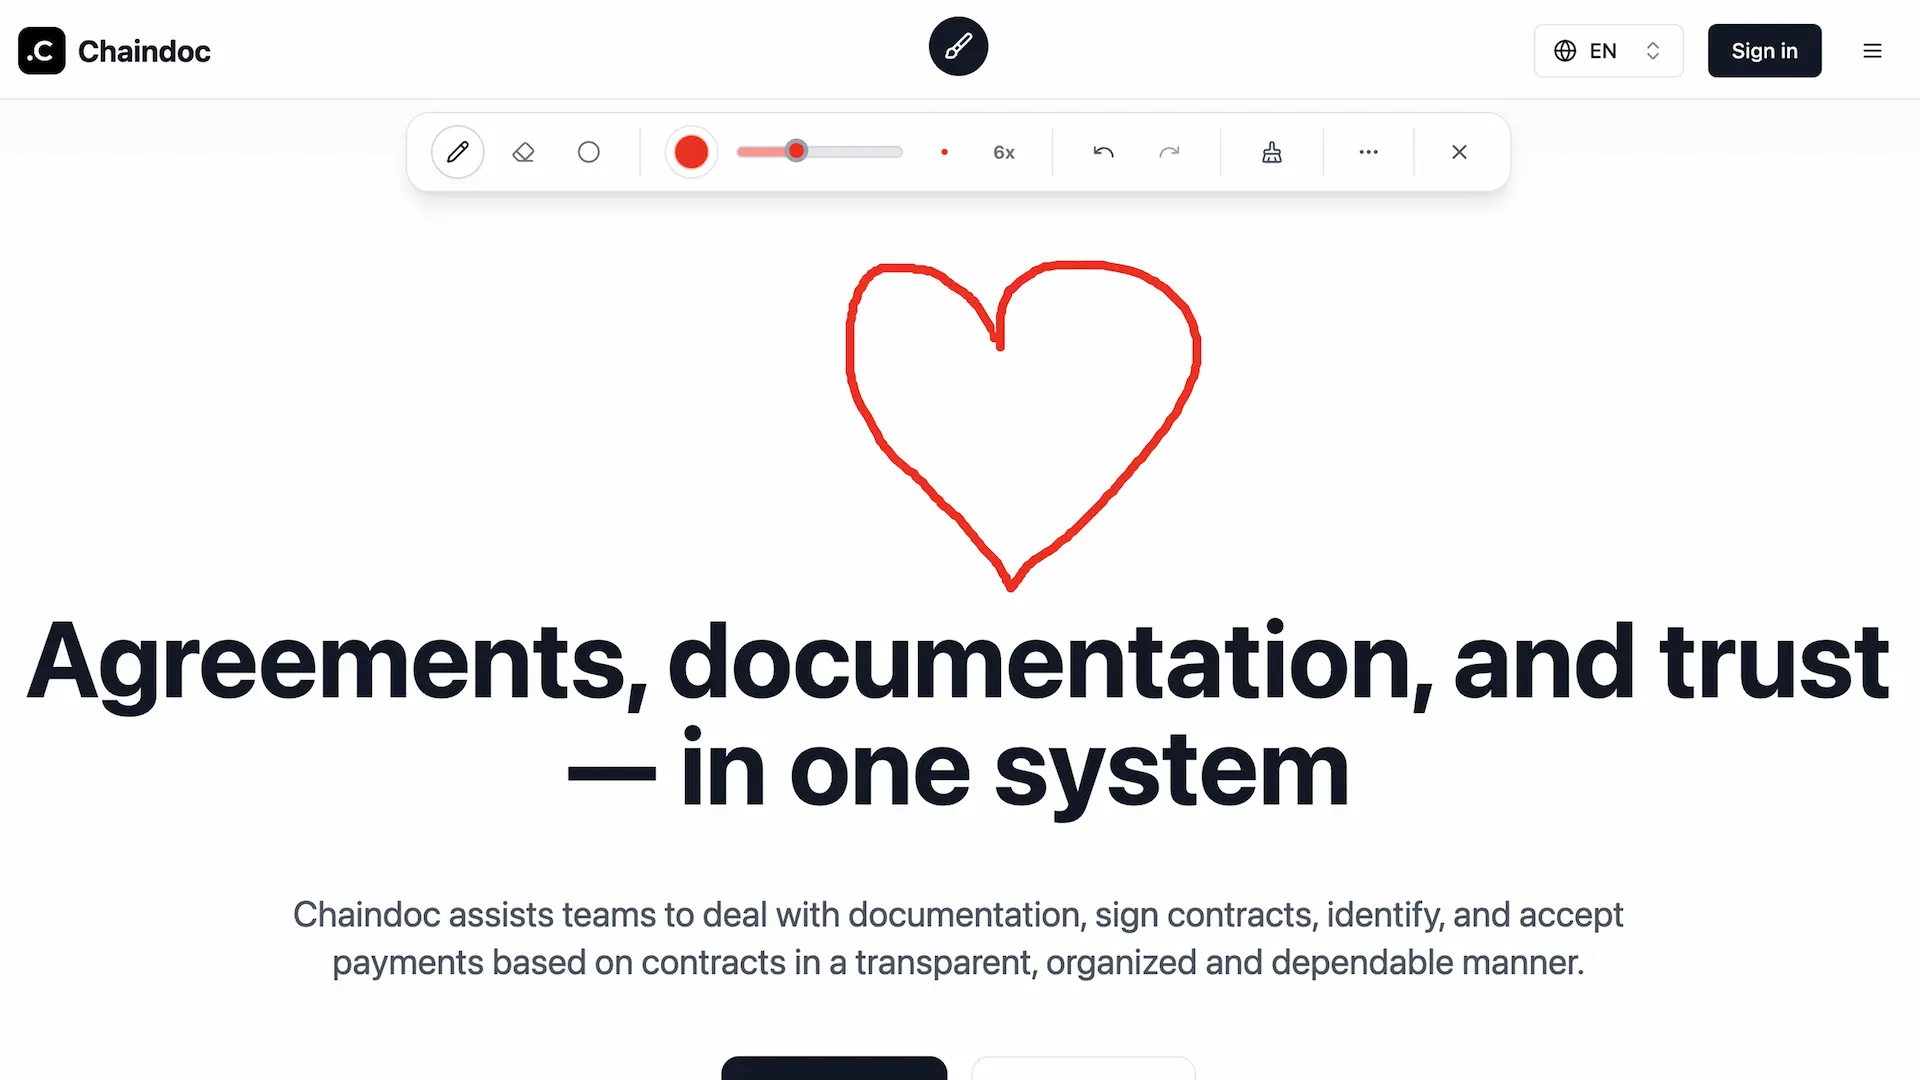Viewport: 1920px width, 1080px height.
Task: Open more drawing options via the ellipsis
Action: pyautogui.click(x=1368, y=152)
